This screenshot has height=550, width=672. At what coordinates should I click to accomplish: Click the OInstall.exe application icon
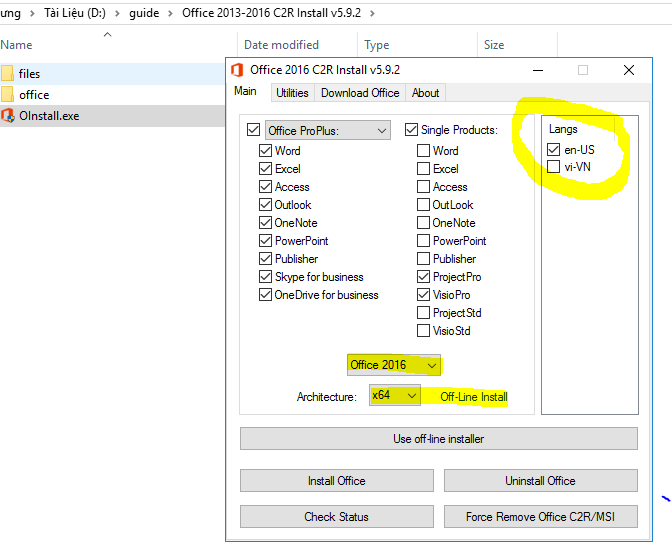point(7,116)
